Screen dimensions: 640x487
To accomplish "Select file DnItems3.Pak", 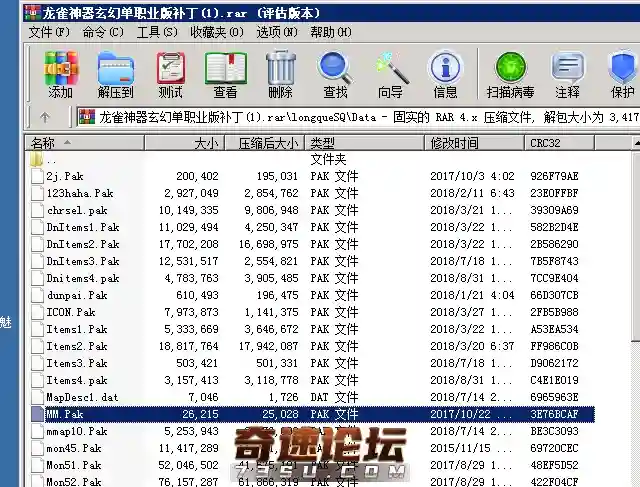I will click(83, 261).
